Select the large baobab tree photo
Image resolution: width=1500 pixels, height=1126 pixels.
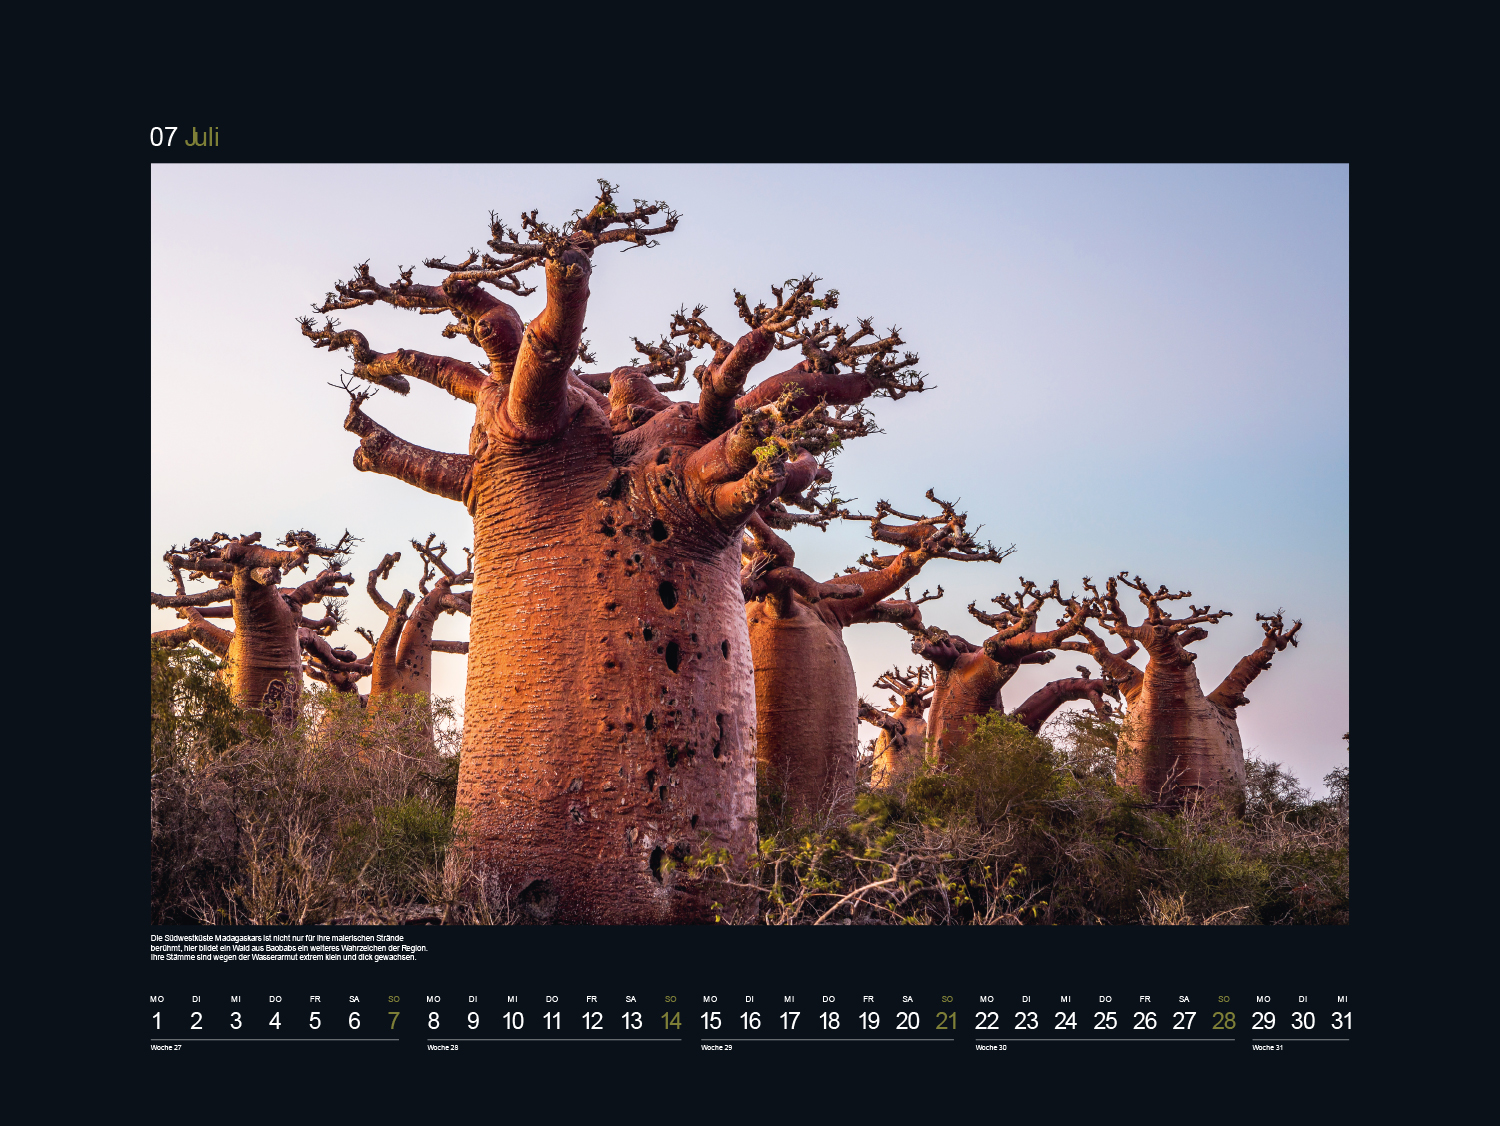[749, 543]
